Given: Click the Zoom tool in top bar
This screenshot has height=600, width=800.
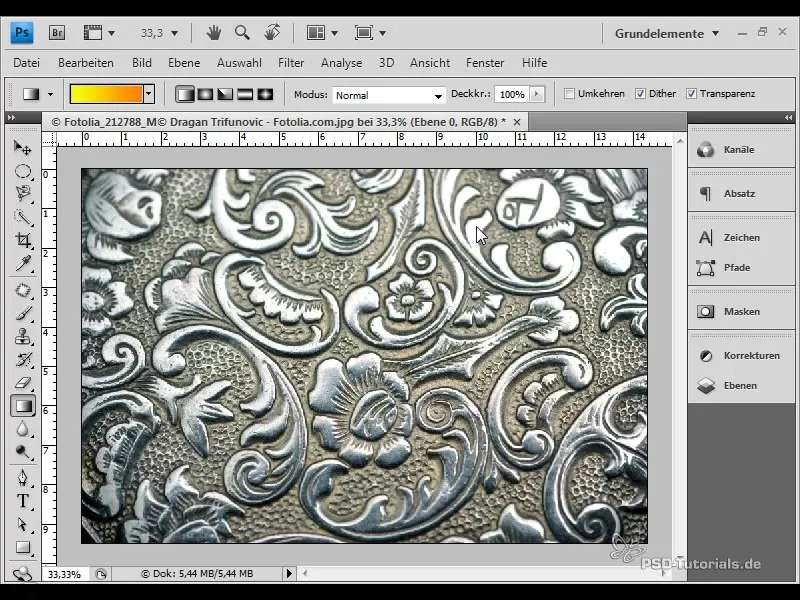Looking at the screenshot, I should pos(242,33).
